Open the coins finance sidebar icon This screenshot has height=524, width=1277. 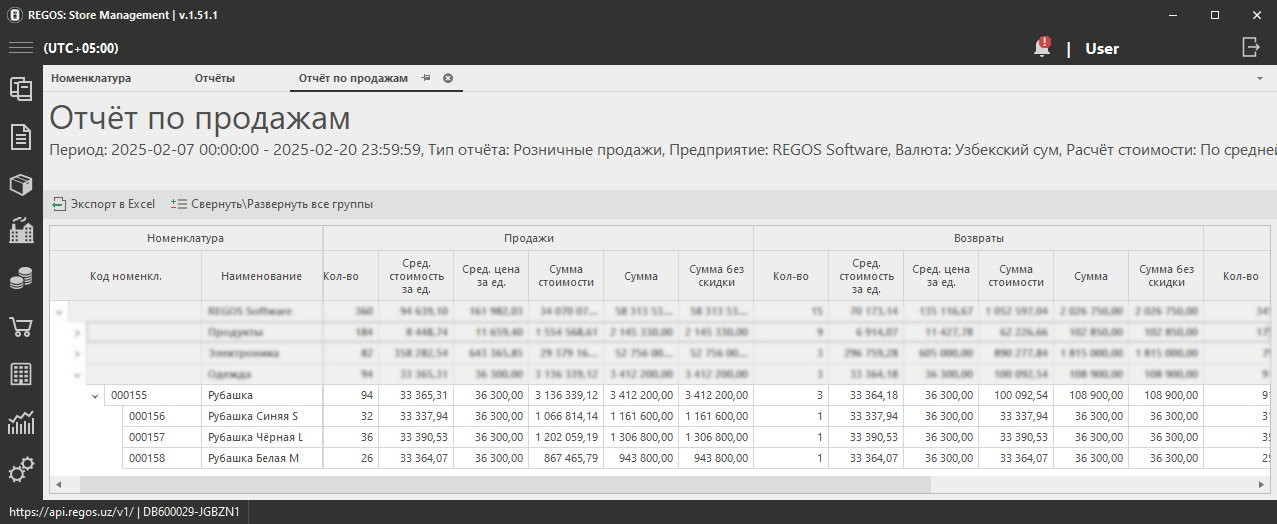point(21,279)
